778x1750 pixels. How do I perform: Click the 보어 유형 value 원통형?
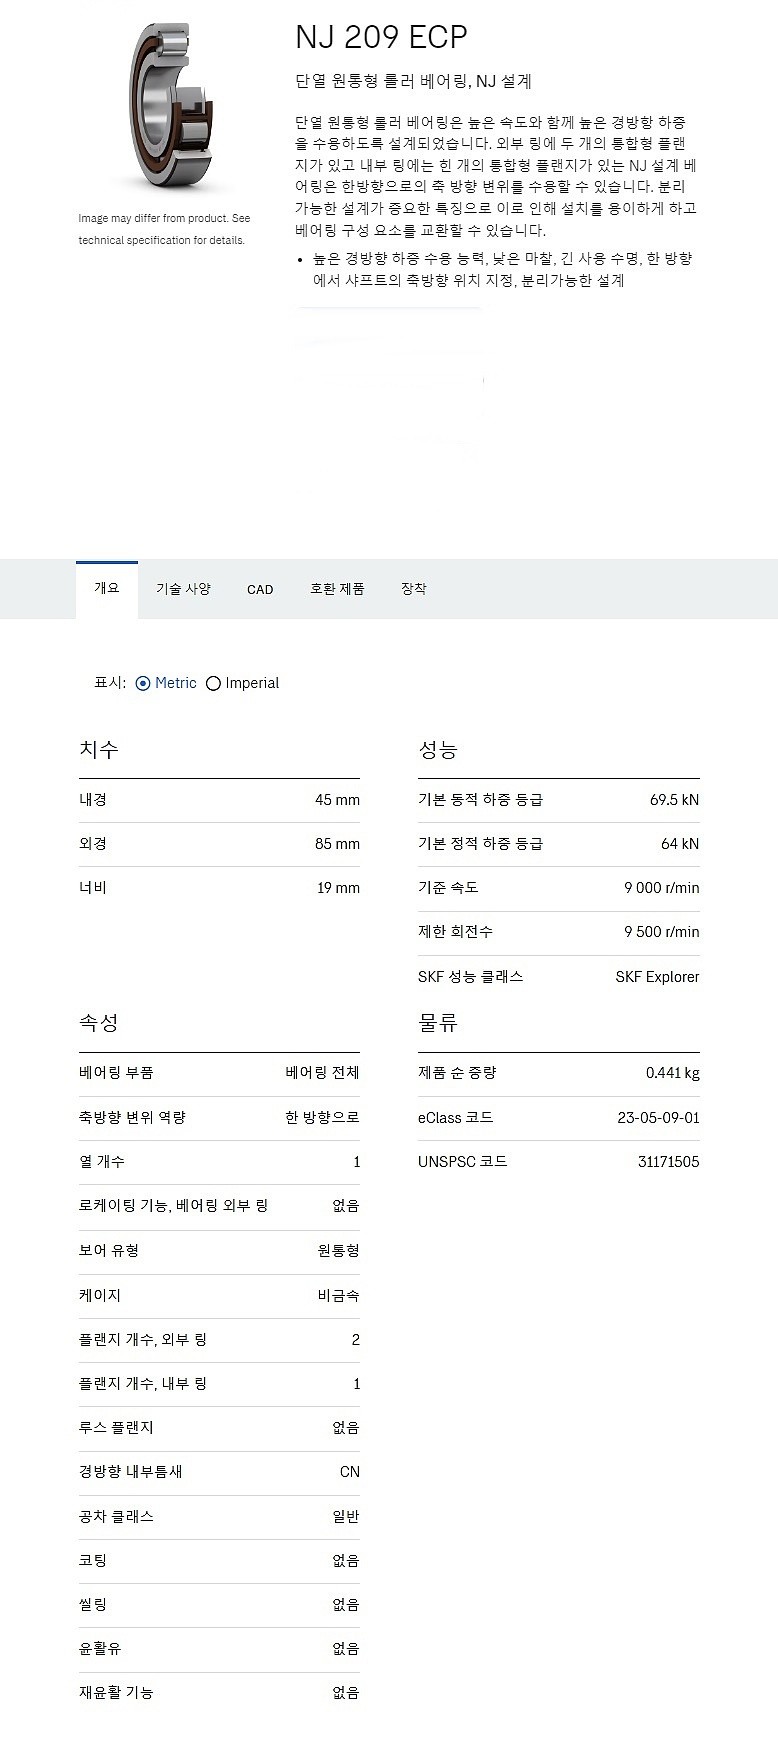click(x=338, y=1251)
